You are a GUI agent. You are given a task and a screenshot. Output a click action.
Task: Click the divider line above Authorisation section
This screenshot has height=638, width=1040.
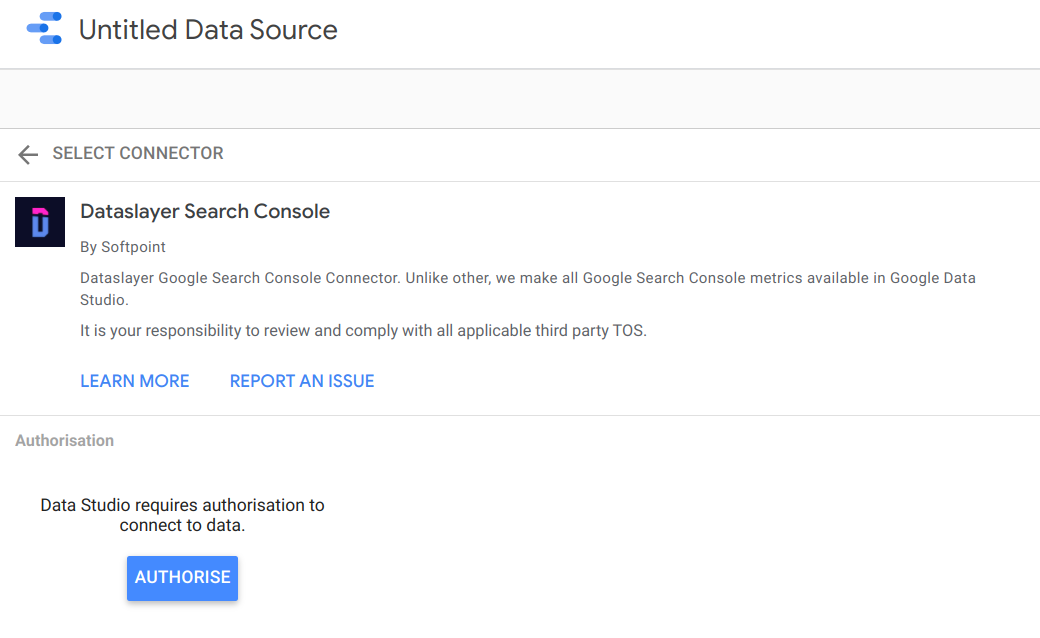pos(520,415)
